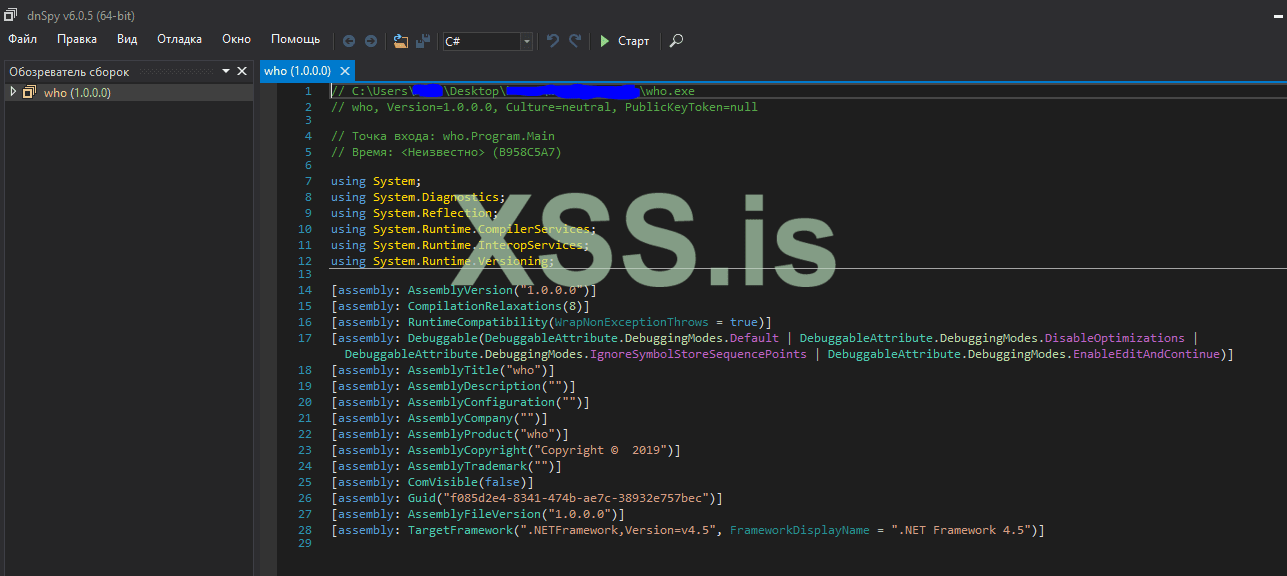1287x576 pixels.
Task: Click RuntimeCompatibility on line 16
Action: pyautogui.click(x=477, y=322)
